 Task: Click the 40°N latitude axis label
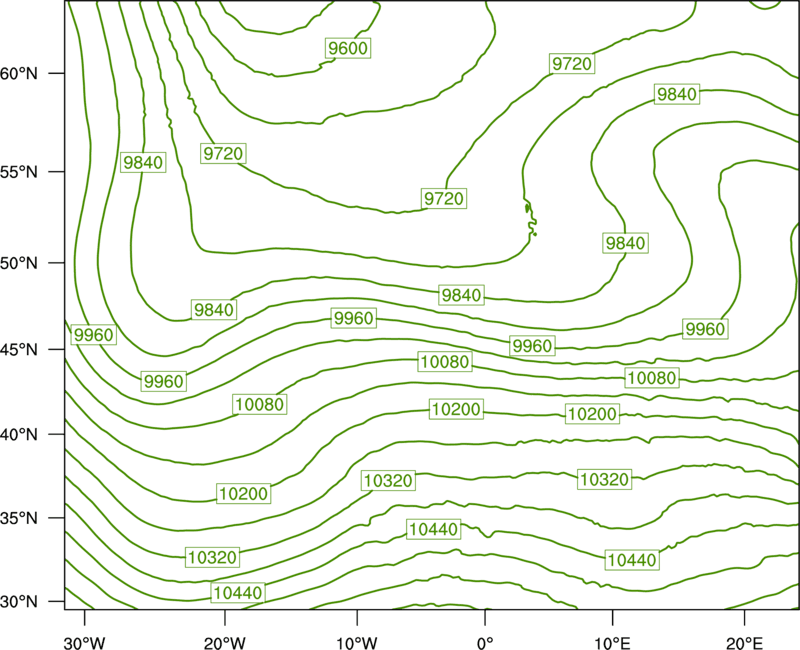pyautogui.click(x=19, y=435)
